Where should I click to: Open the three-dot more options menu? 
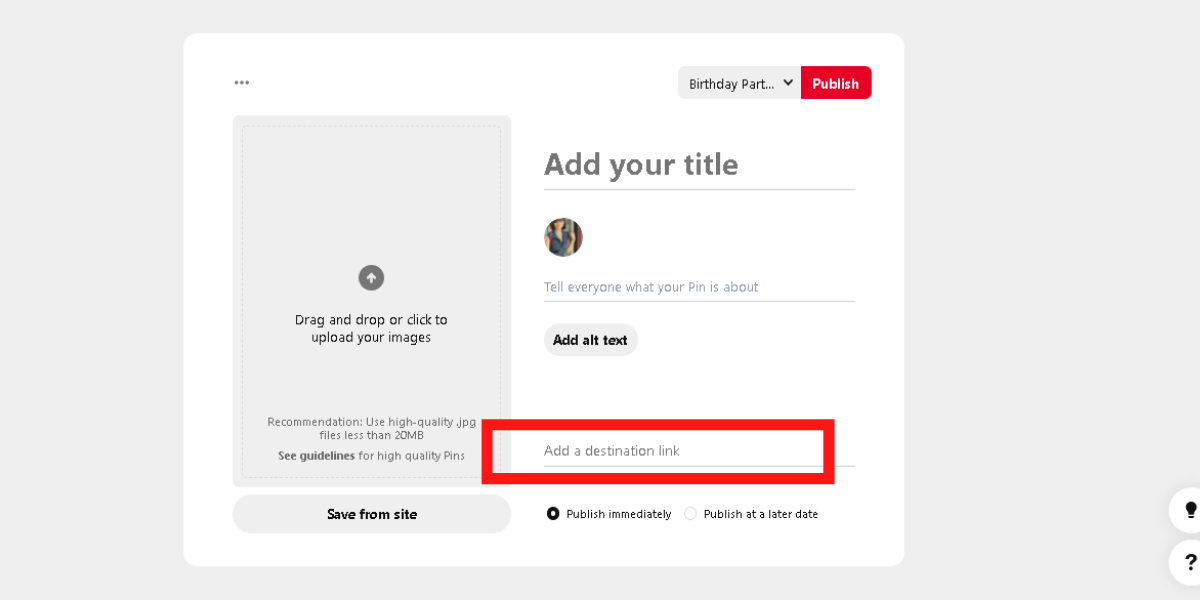pos(242,83)
